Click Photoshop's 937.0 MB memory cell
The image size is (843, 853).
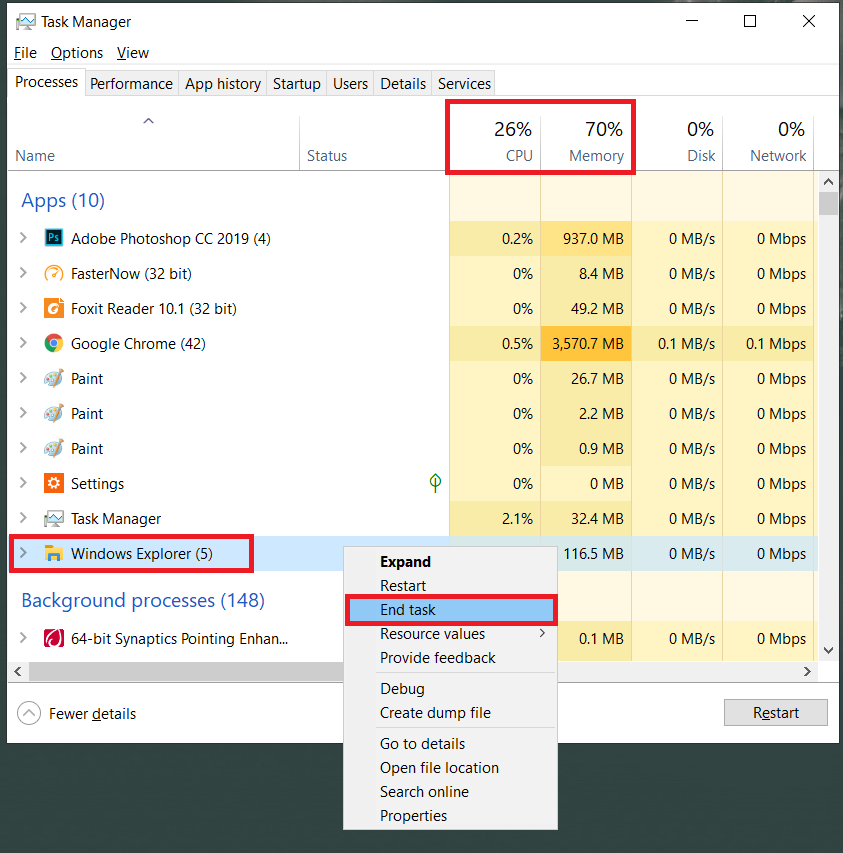pos(586,238)
